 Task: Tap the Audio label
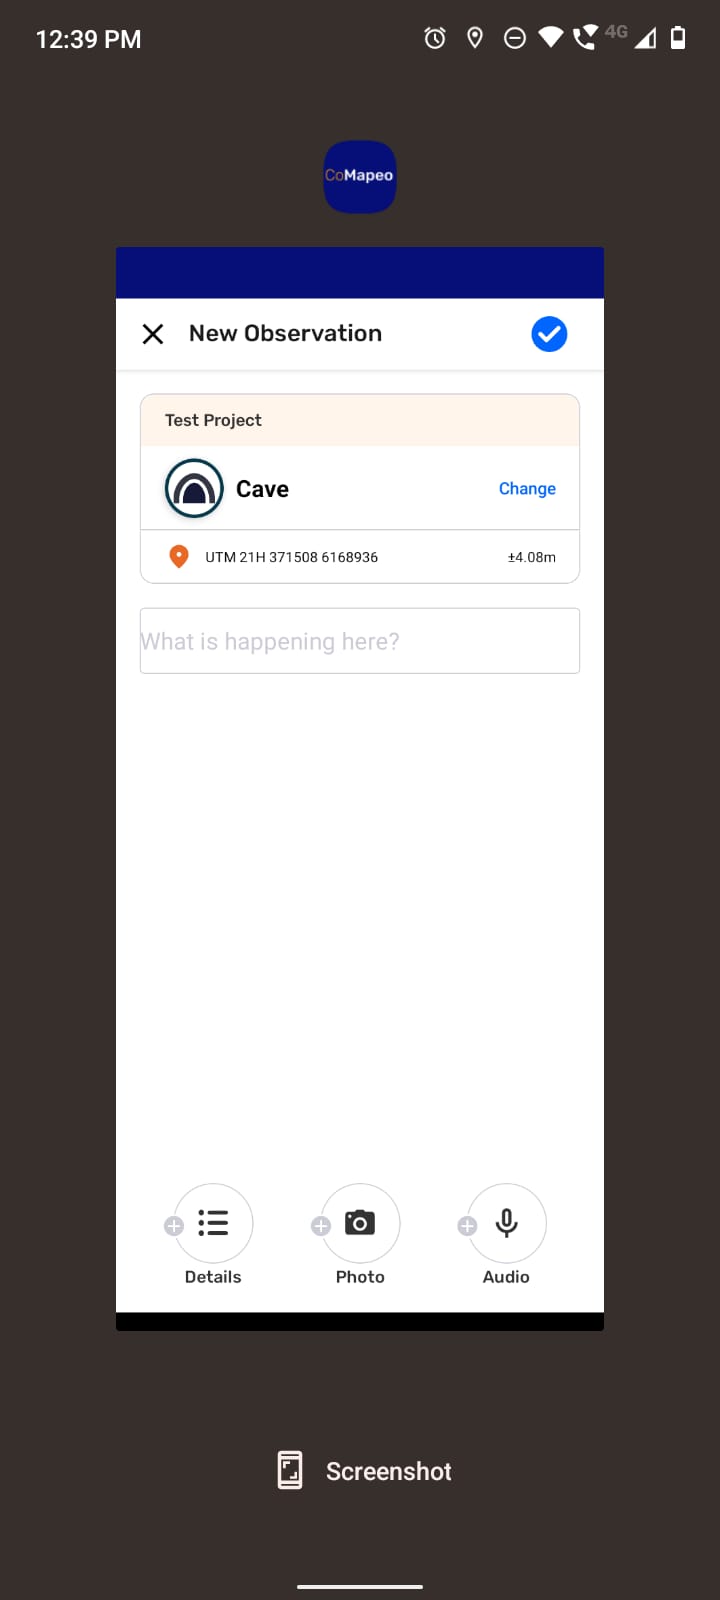506,1277
